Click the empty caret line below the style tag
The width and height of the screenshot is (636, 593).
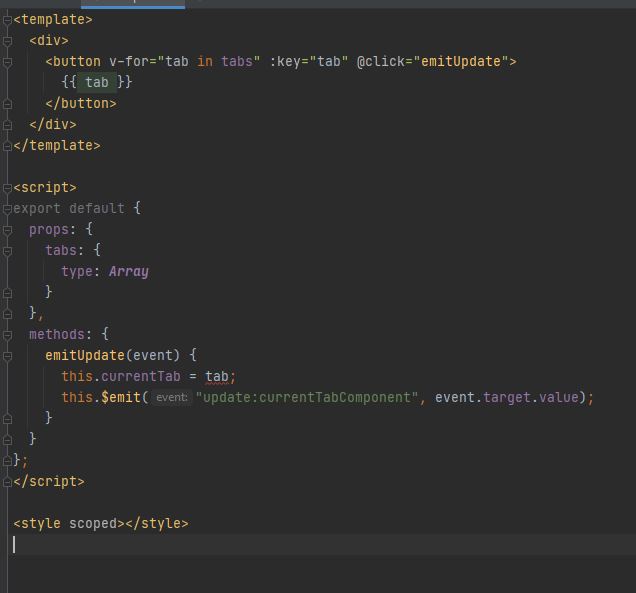point(323,545)
